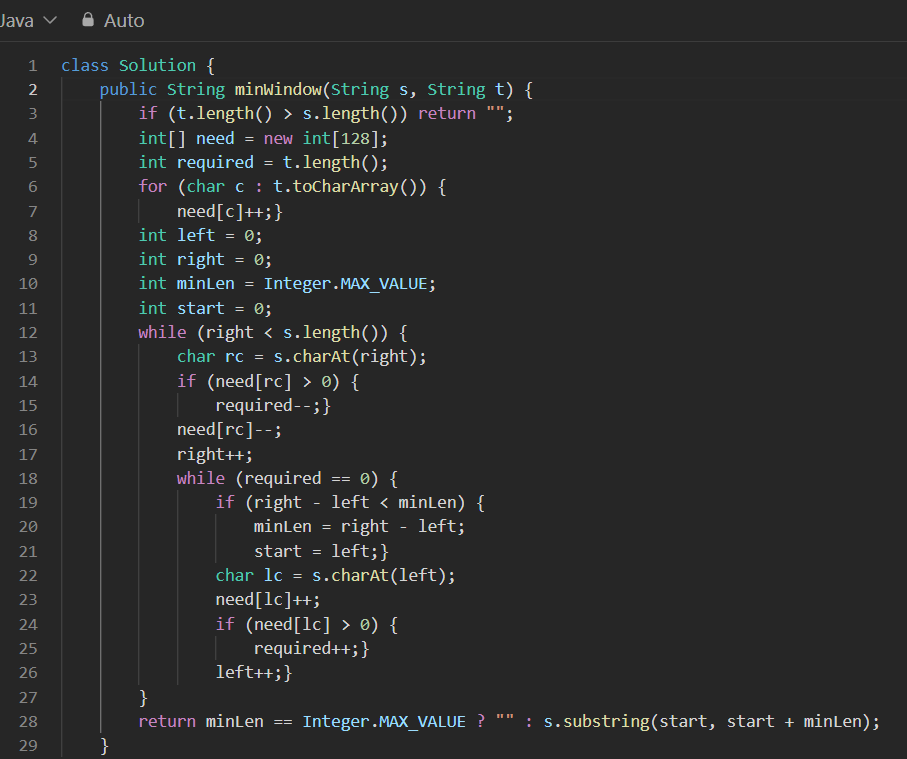
Task: Click the Auto label in the toolbar
Action: pyautogui.click(x=123, y=19)
